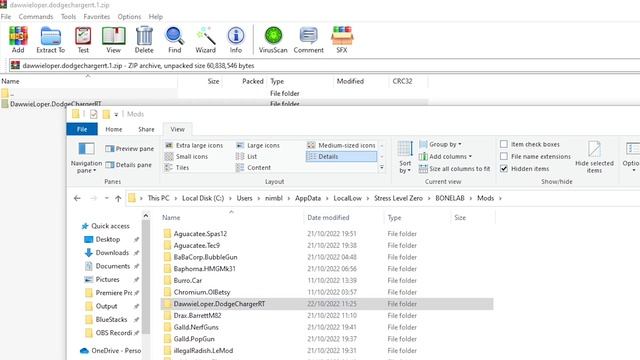This screenshot has height=360, width=640.
Task: Select the Explorer View ribbon tab
Action: (x=178, y=129)
